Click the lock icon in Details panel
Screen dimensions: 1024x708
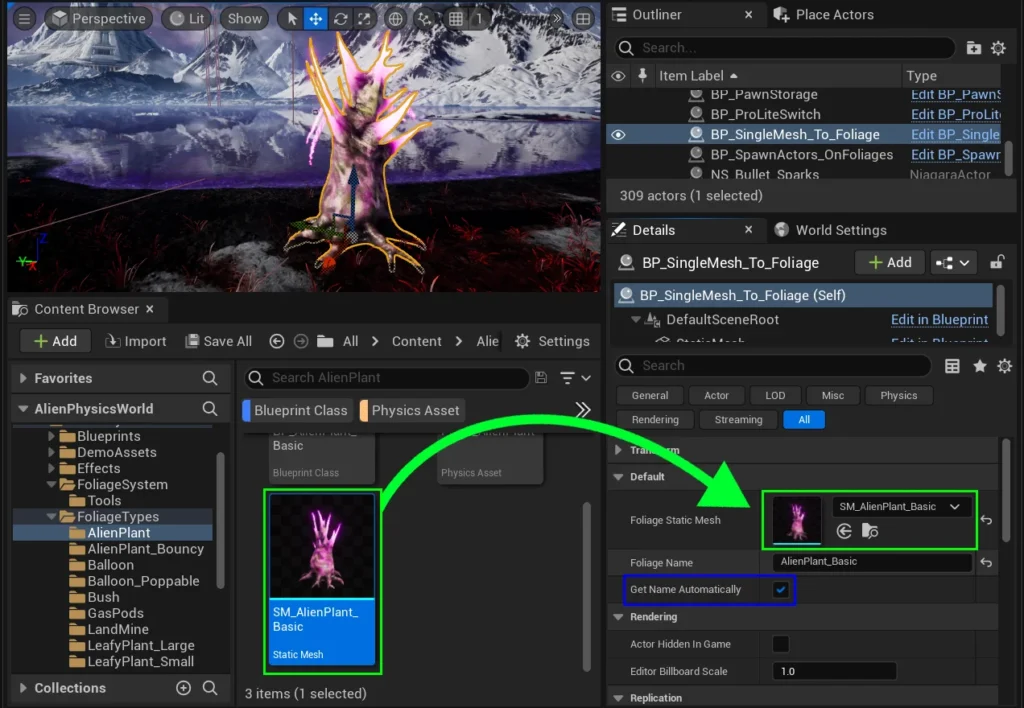[x=996, y=263]
